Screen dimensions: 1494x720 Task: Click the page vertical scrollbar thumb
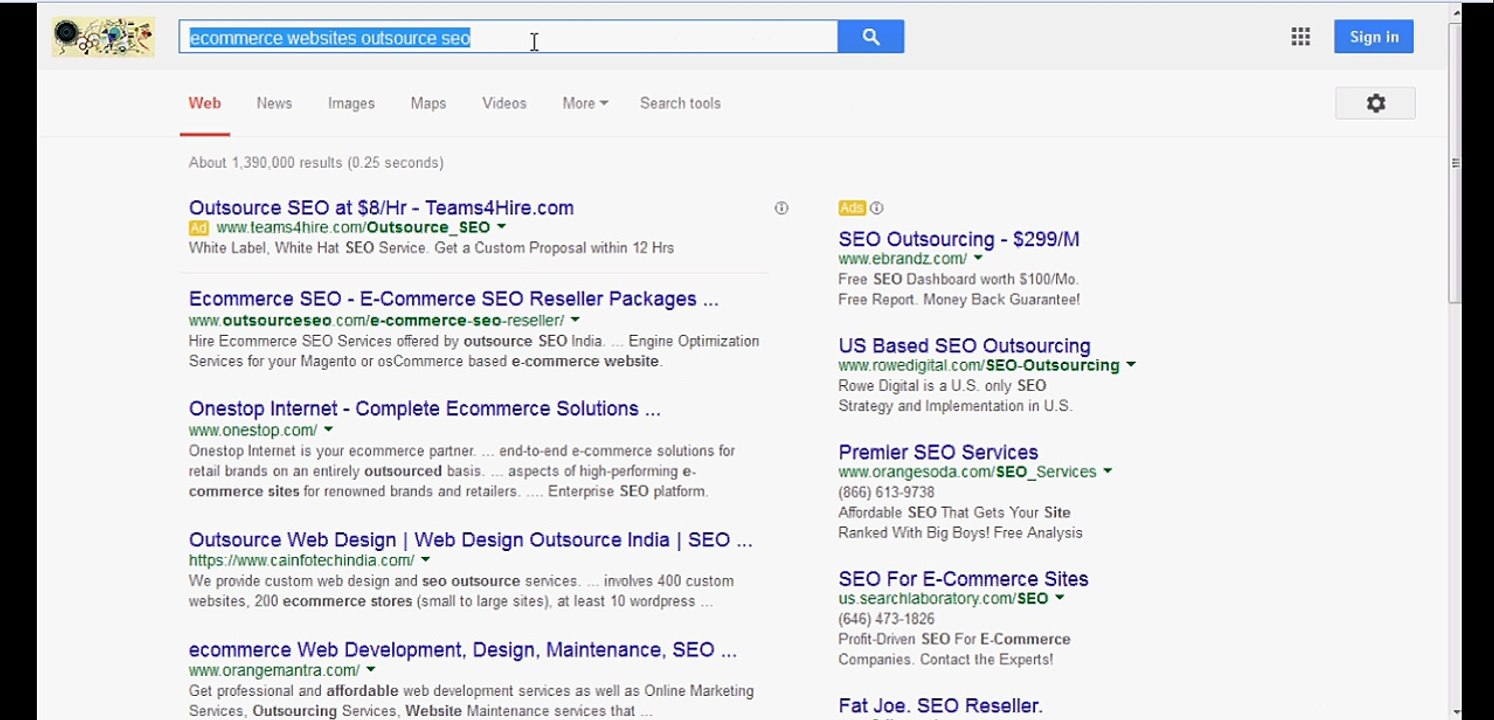coord(1455,163)
